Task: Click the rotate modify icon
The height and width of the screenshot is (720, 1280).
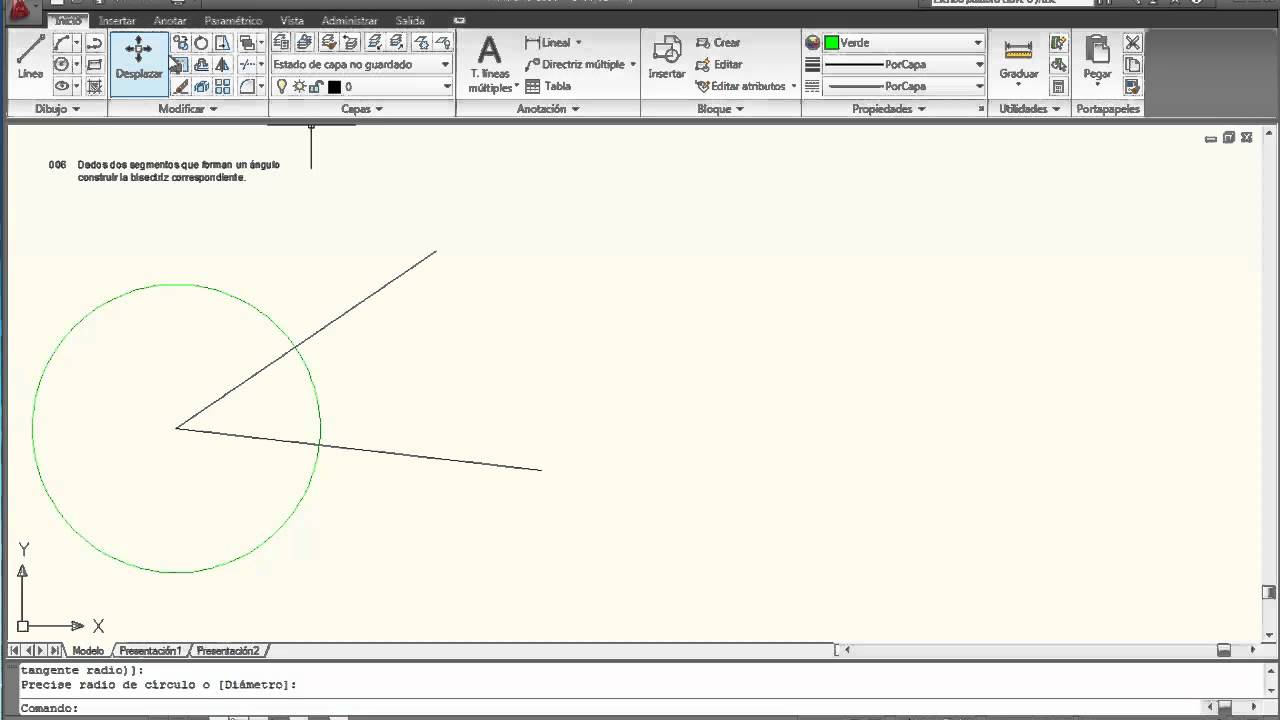Action: pos(201,43)
